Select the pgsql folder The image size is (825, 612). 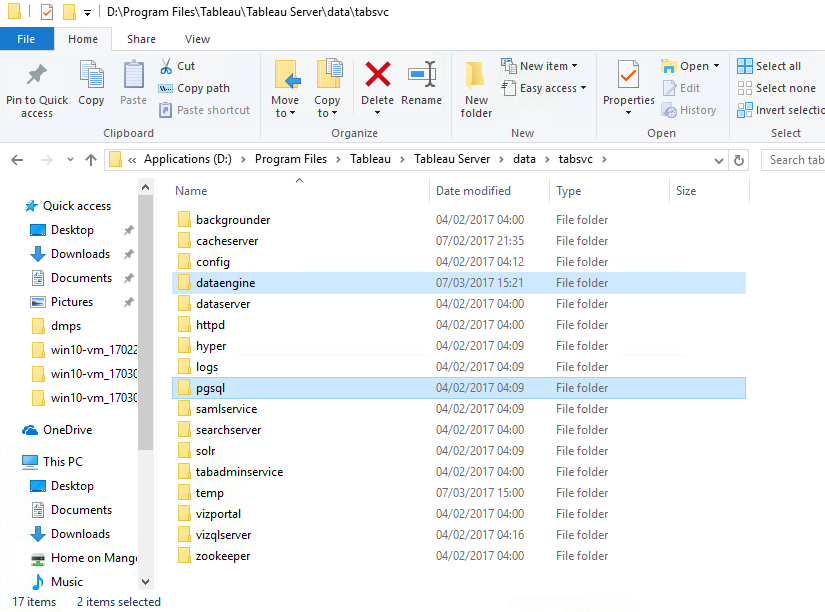point(459,388)
